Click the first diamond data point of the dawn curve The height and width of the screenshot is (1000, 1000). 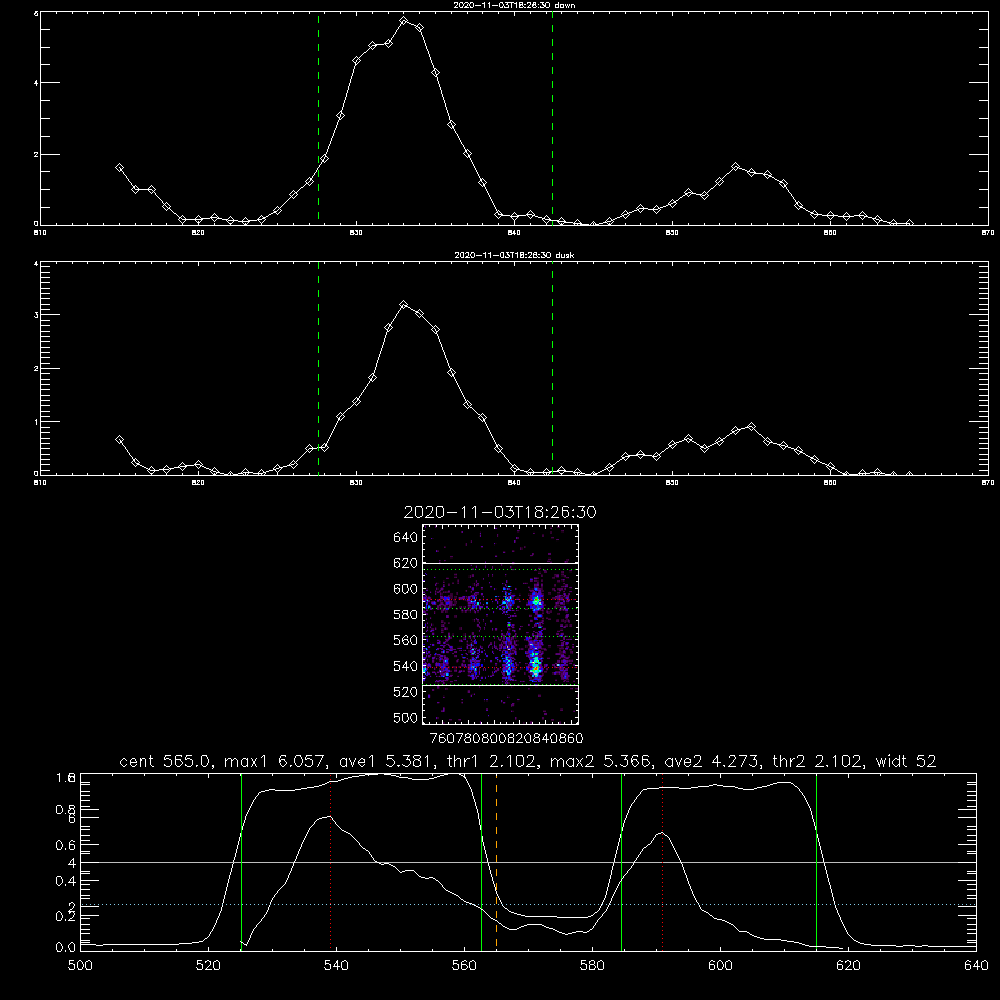pos(119,168)
